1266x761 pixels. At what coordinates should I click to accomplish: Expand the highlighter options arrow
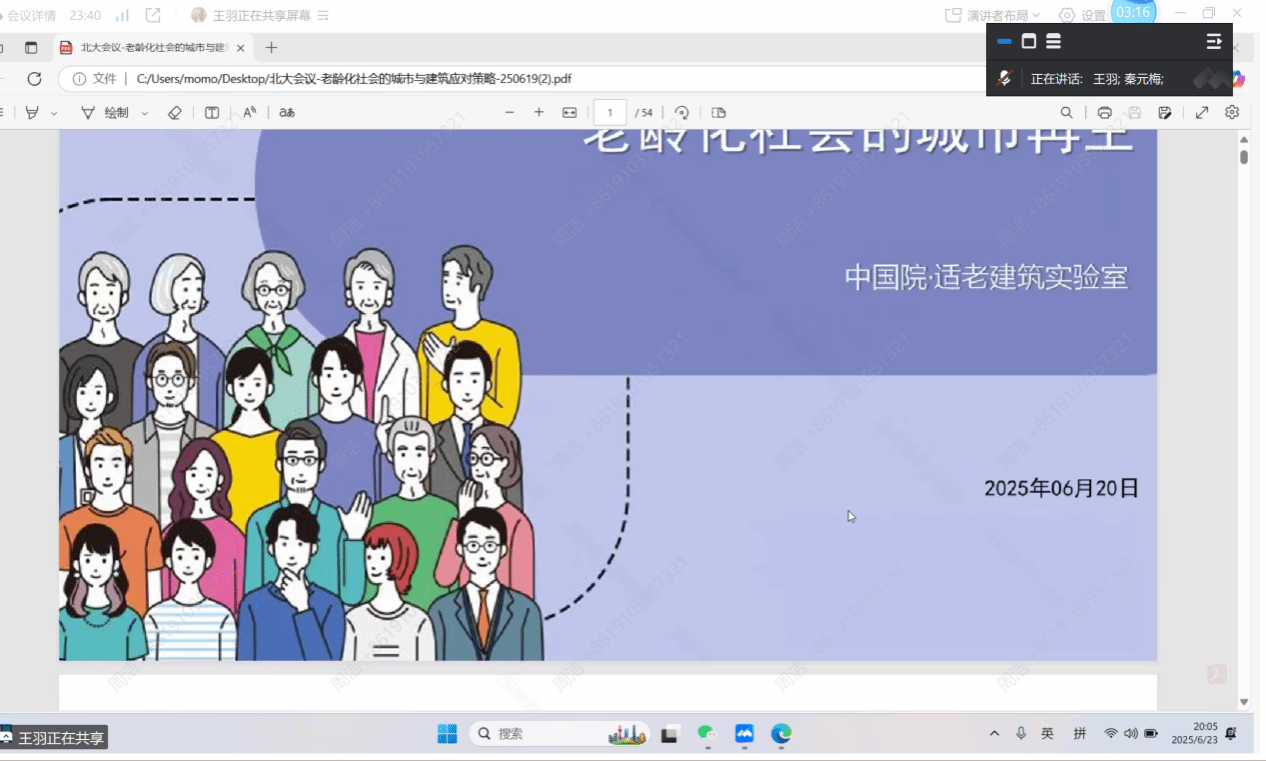pos(54,114)
